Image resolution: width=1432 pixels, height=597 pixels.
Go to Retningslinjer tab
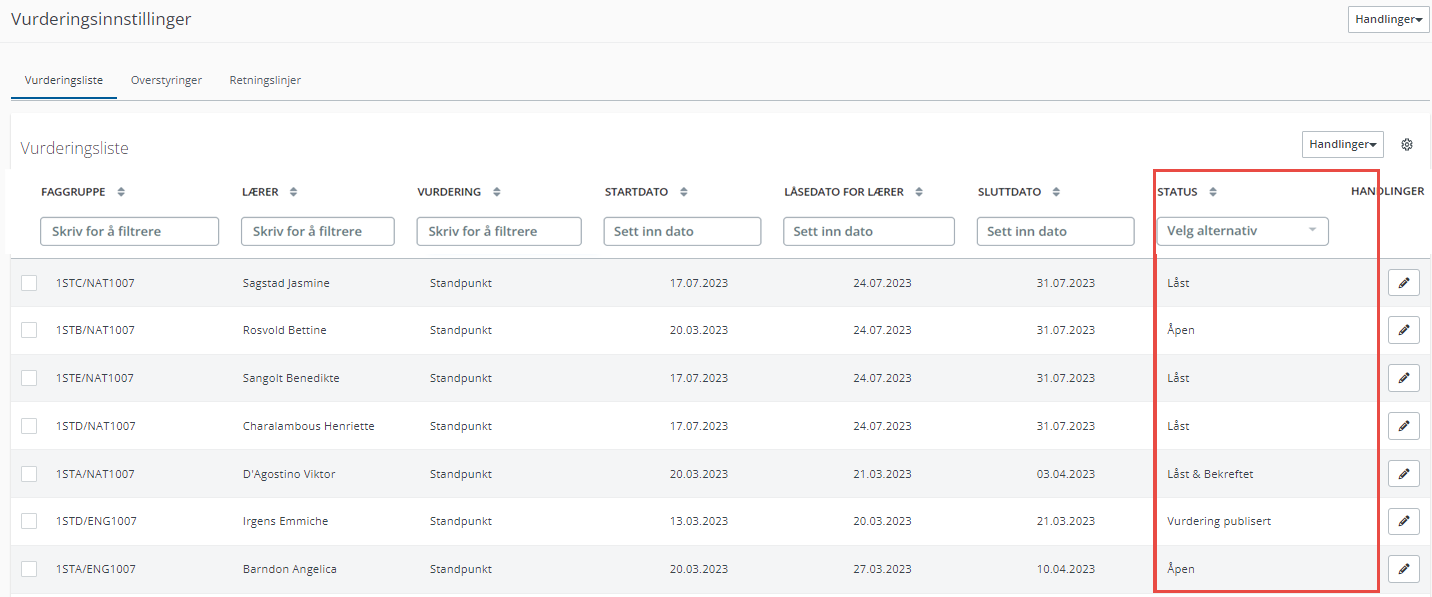click(265, 80)
